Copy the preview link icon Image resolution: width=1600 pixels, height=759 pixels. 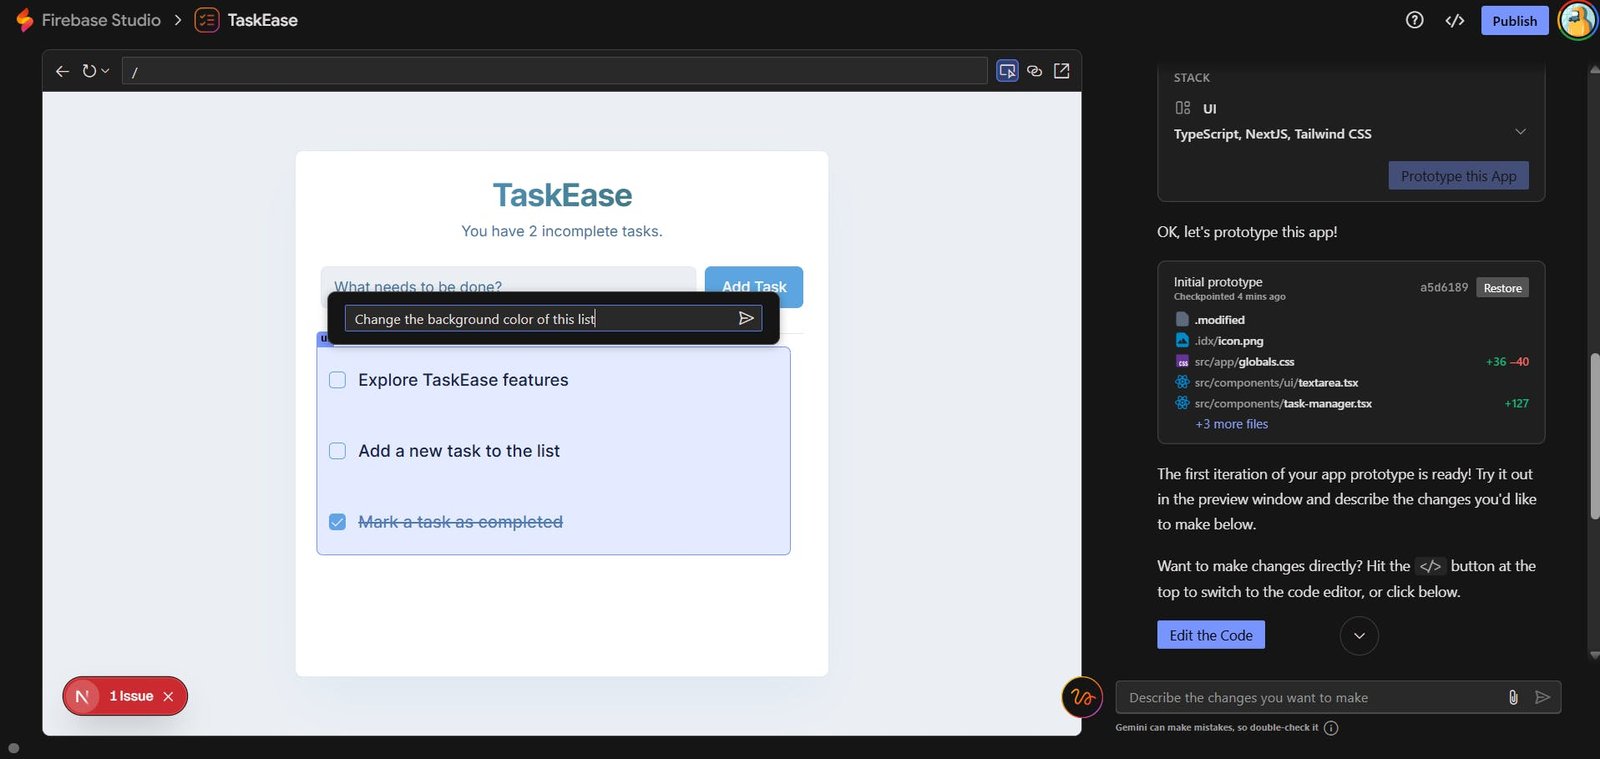[x=1034, y=71]
